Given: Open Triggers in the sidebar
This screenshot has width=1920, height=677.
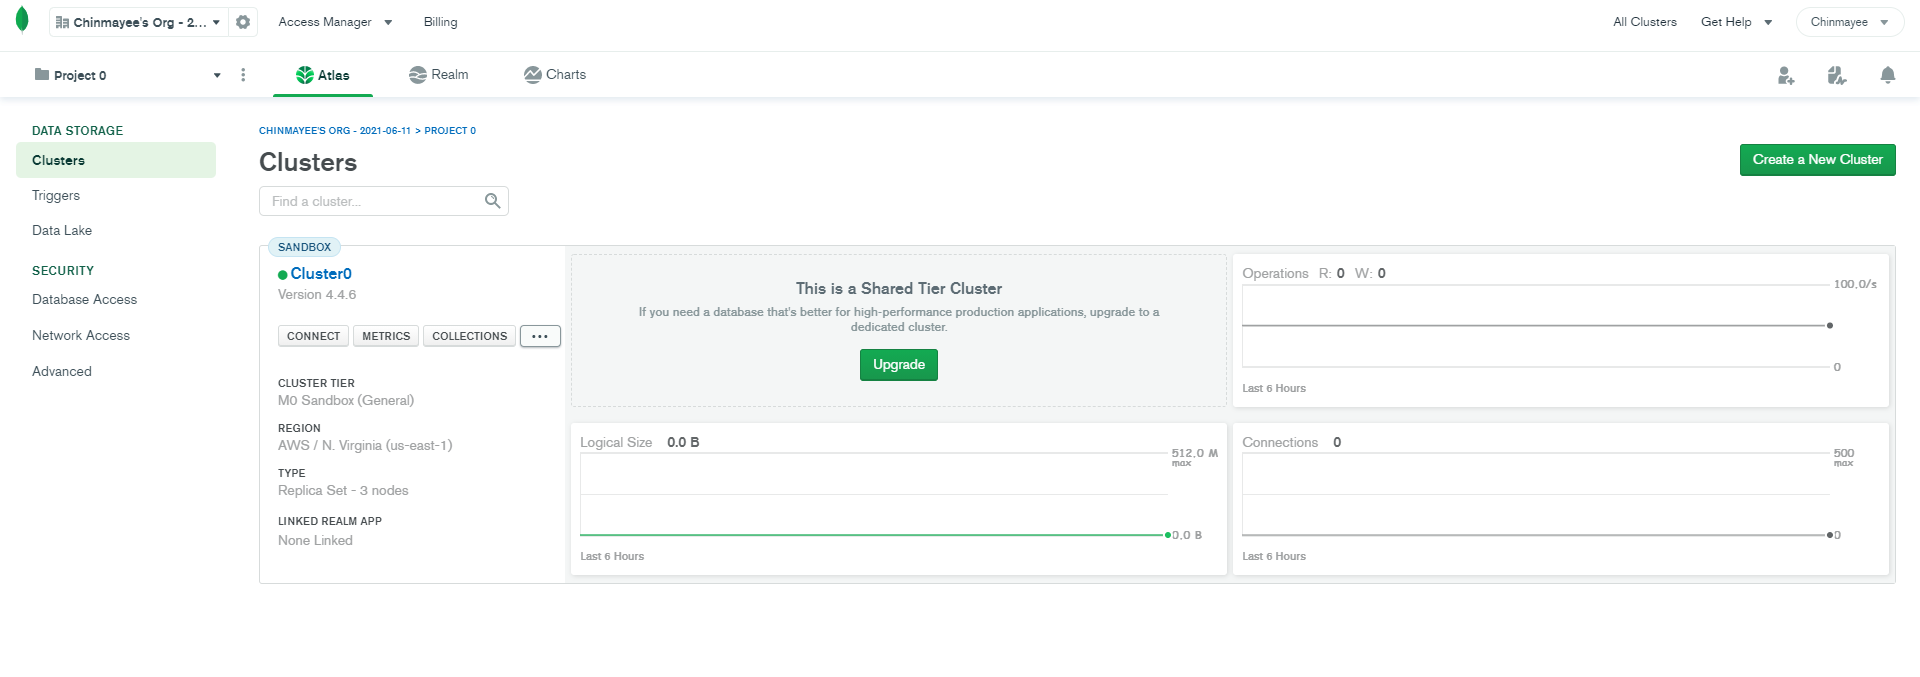Looking at the screenshot, I should coord(56,195).
